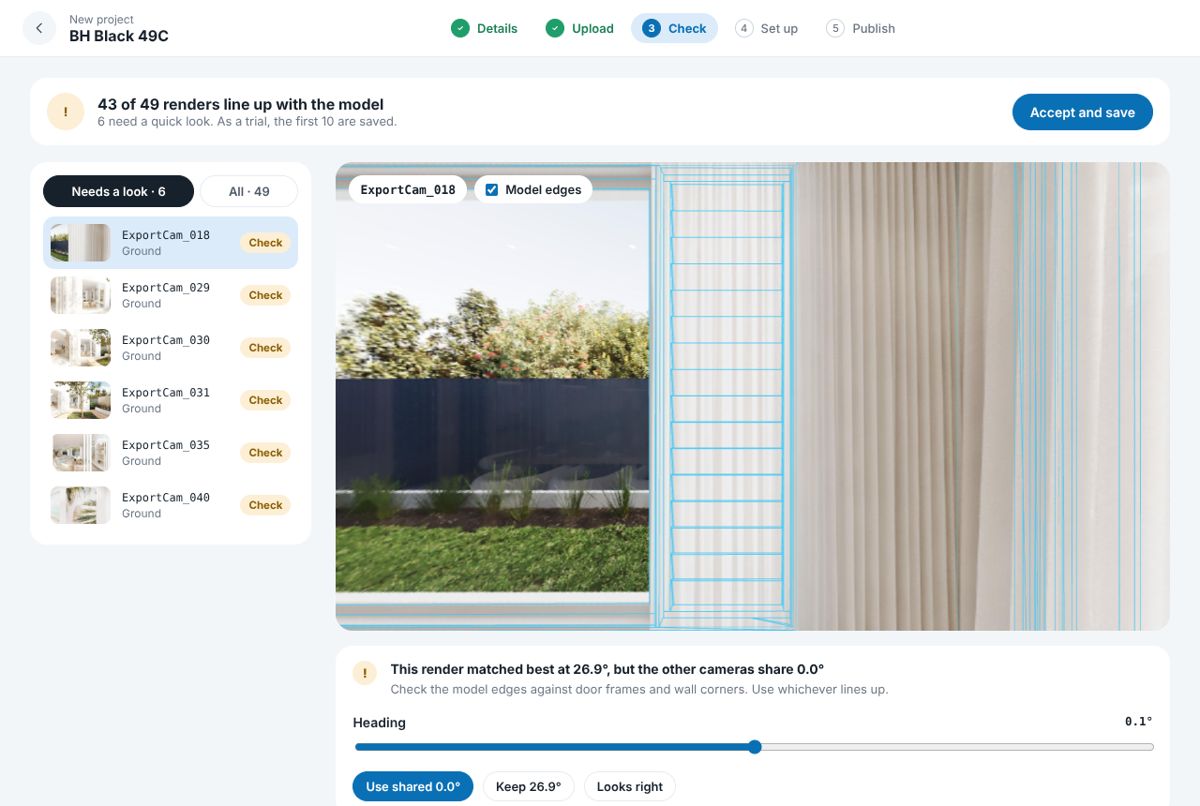Open ExportCam_040 in the render list
Screen dimensions: 1200x806
tap(170, 505)
